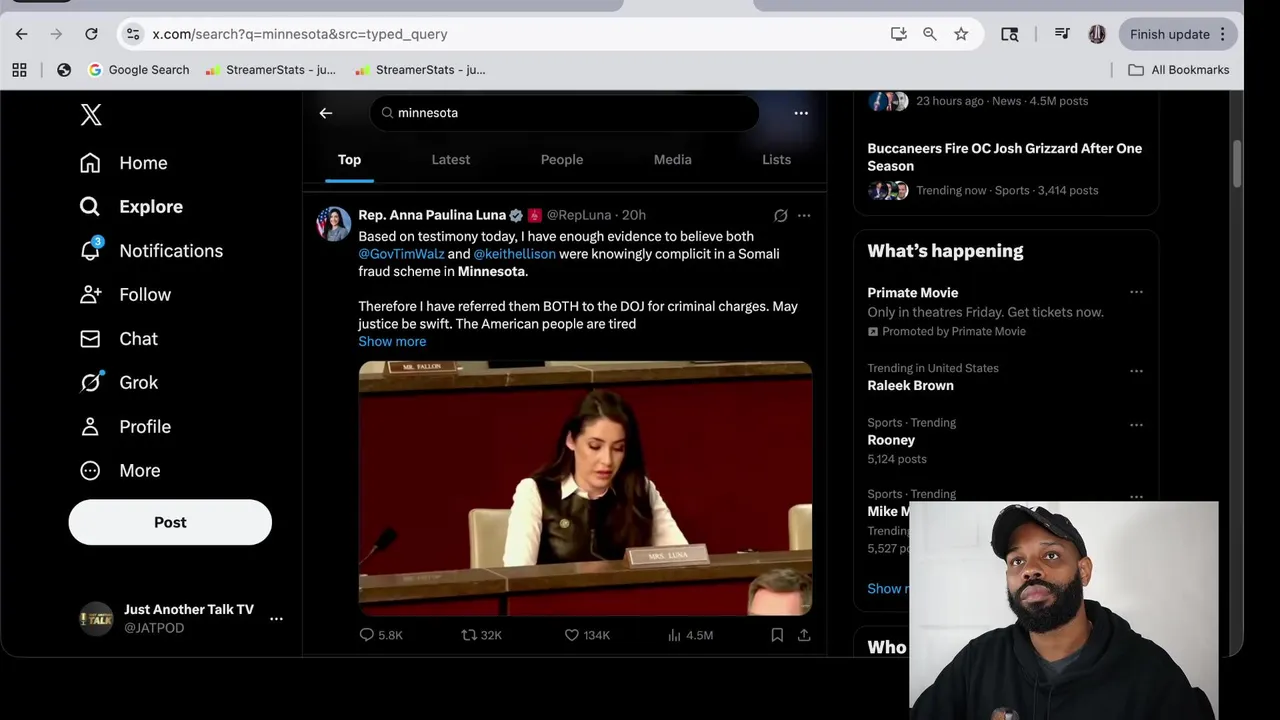Screen dimensions: 1280x720
Task: View site information icon in address bar
Action: tap(133, 34)
